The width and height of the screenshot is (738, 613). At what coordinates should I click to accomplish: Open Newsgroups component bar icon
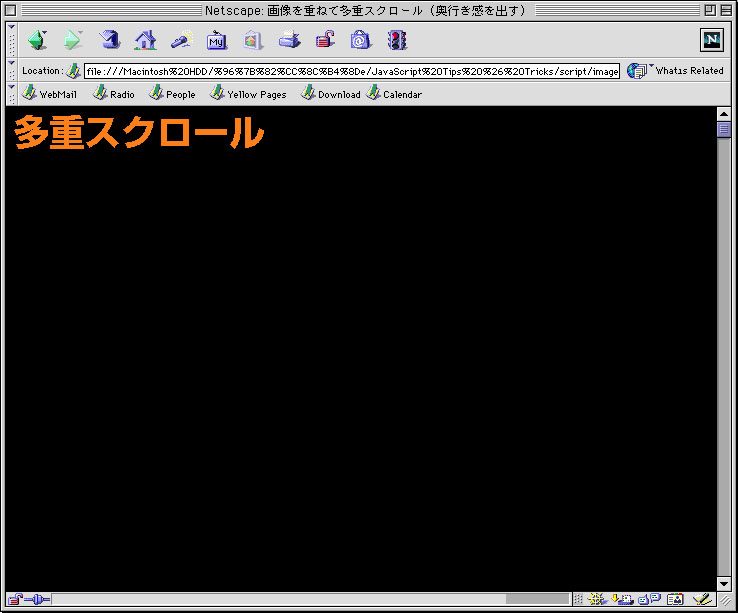point(650,599)
